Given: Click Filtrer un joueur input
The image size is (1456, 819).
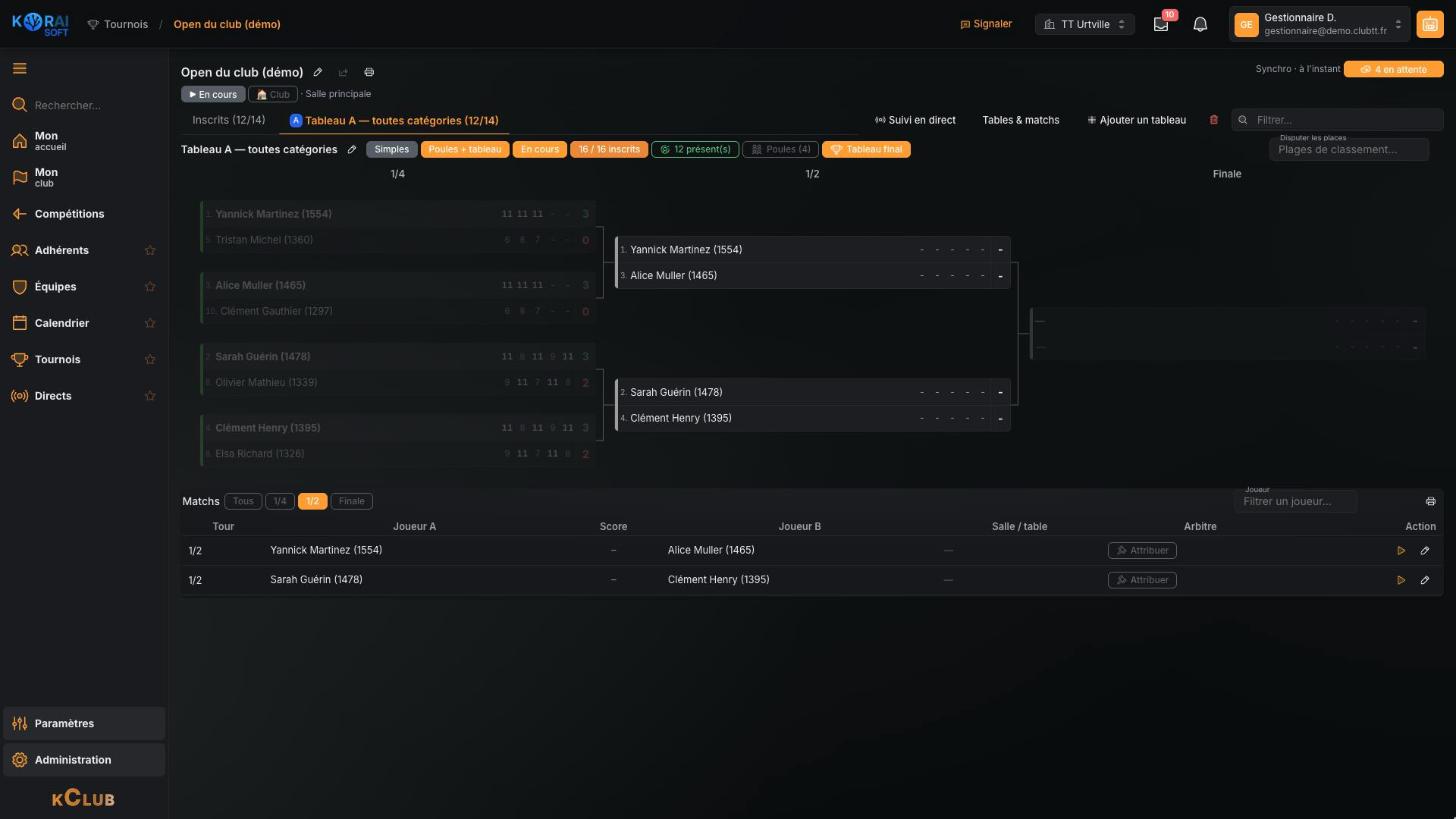Looking at the screenshot, I should (x=1295, y=502).
